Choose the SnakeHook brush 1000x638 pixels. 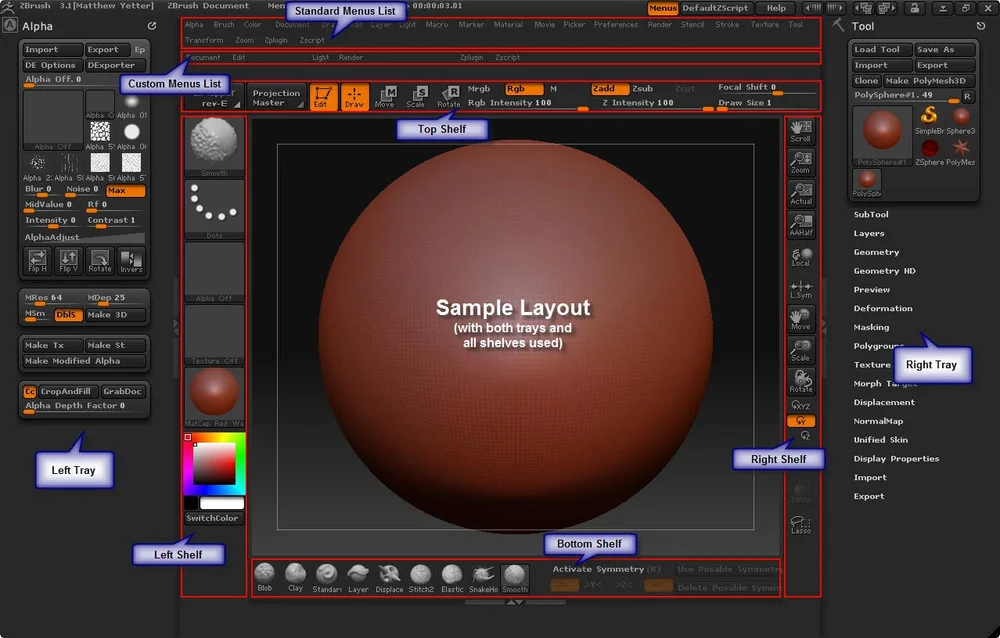[x=483, y=577]
